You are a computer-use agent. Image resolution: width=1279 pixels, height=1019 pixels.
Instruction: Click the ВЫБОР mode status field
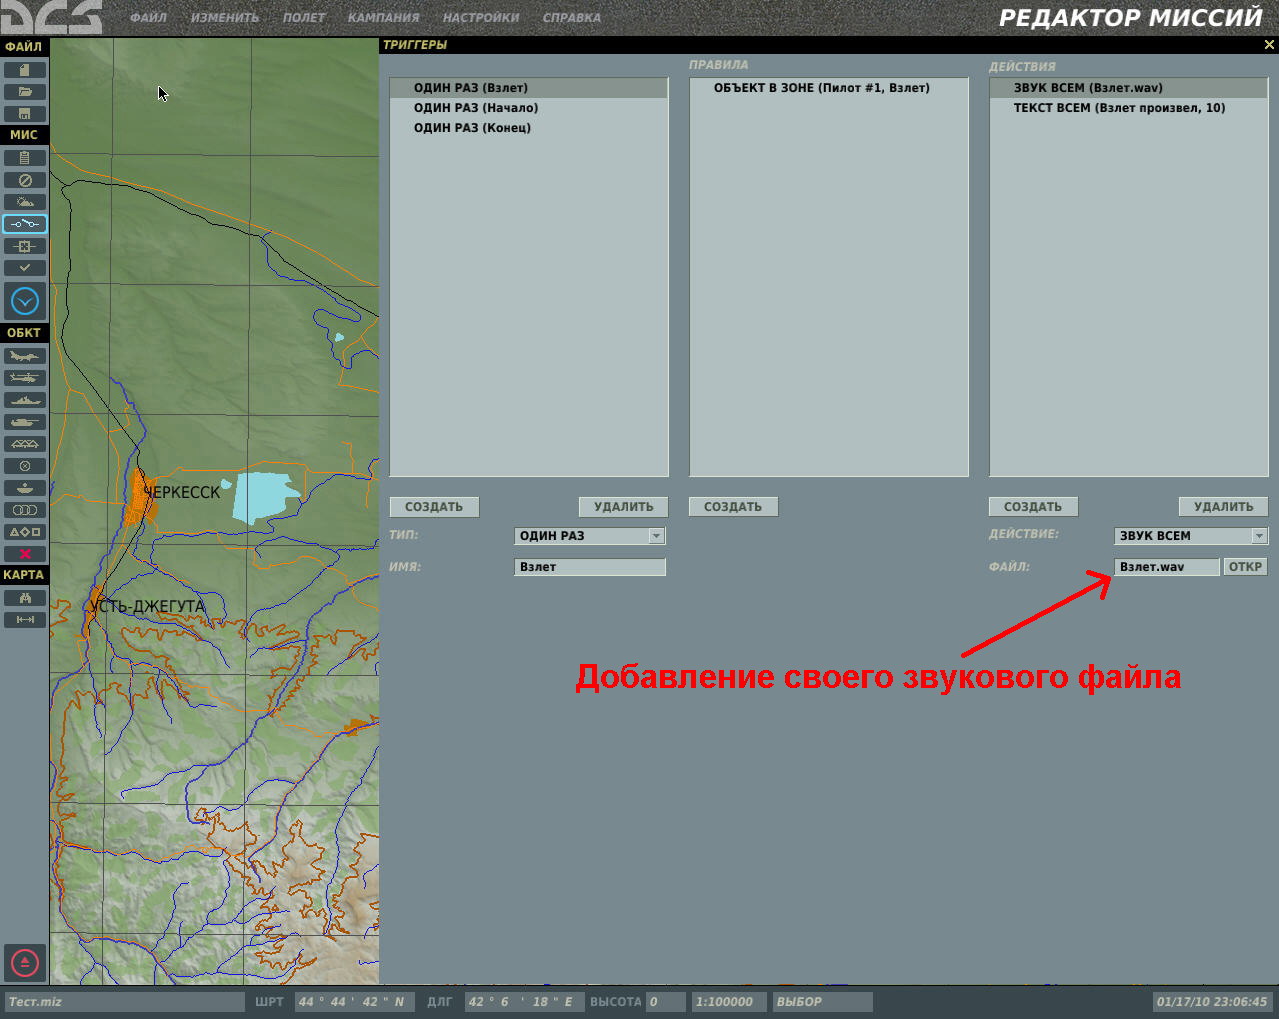(x=822, y=1002)
